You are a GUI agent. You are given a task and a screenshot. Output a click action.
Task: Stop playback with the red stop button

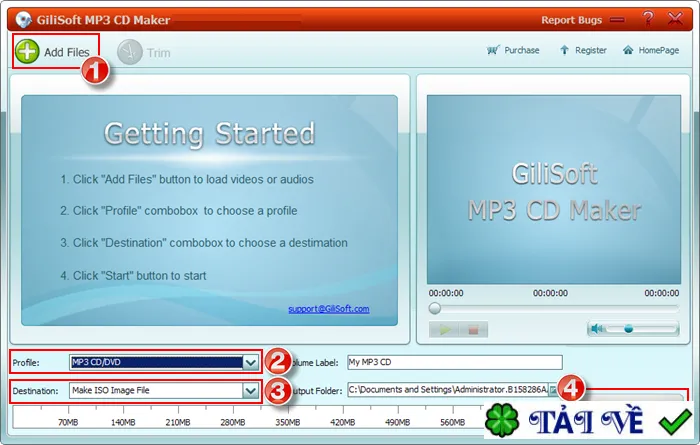pos(473,330)
